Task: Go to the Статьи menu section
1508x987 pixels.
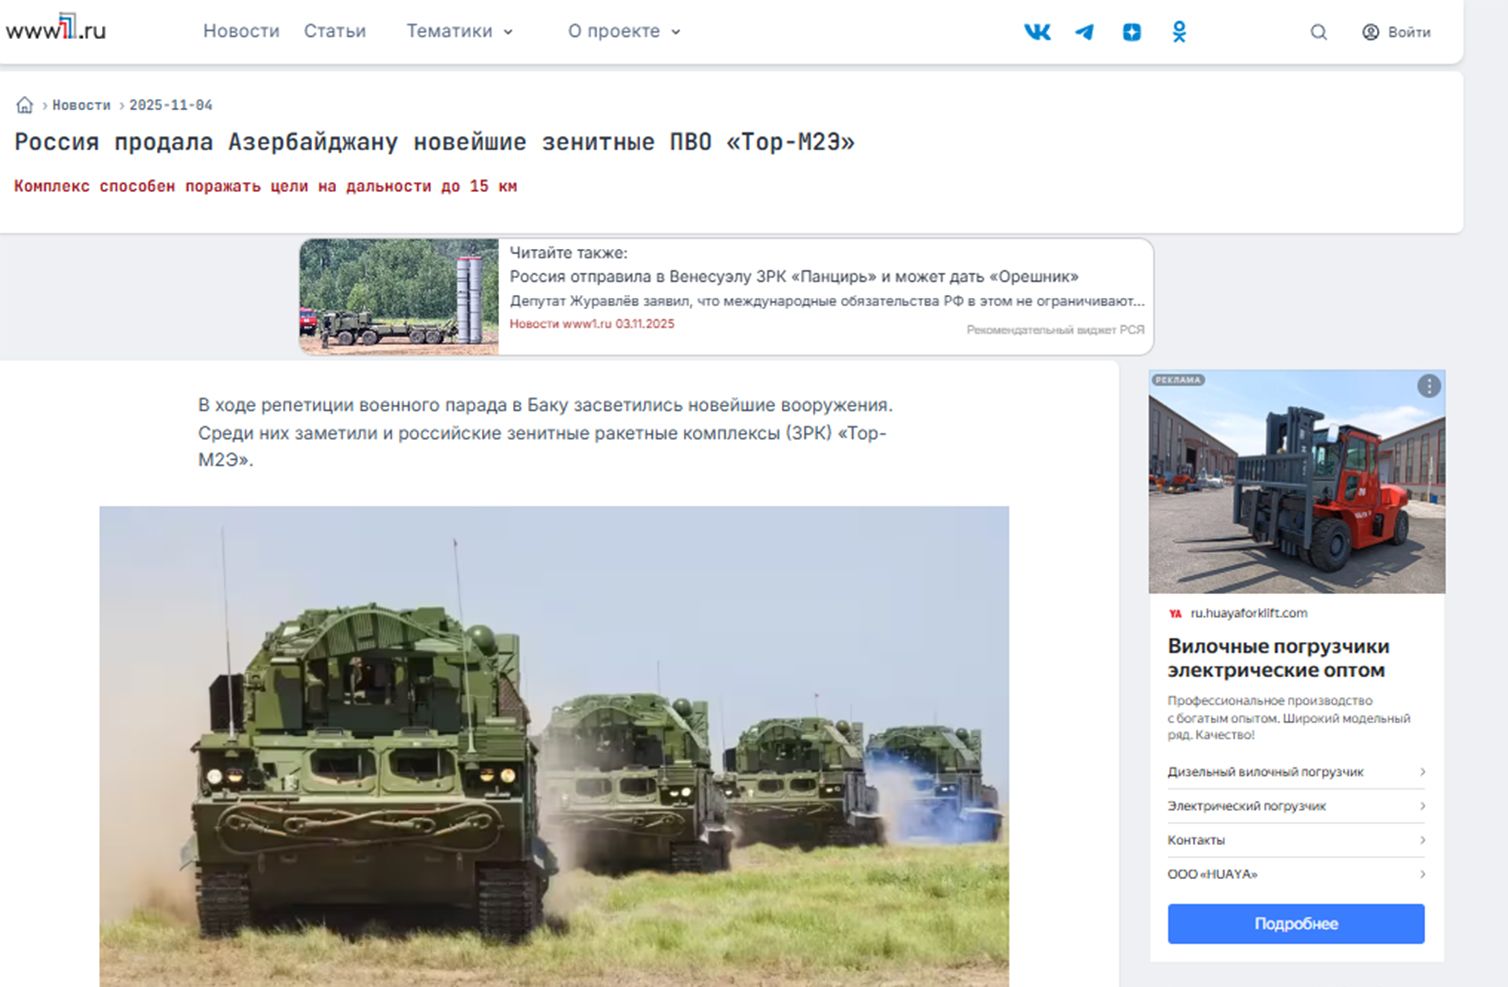Action: [x=335, y=31]
